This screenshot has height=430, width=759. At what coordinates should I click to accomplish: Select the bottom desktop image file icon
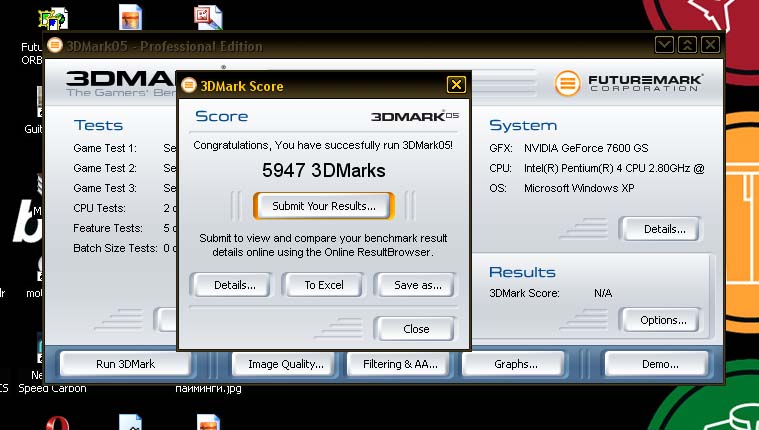[x=208, y=422]
